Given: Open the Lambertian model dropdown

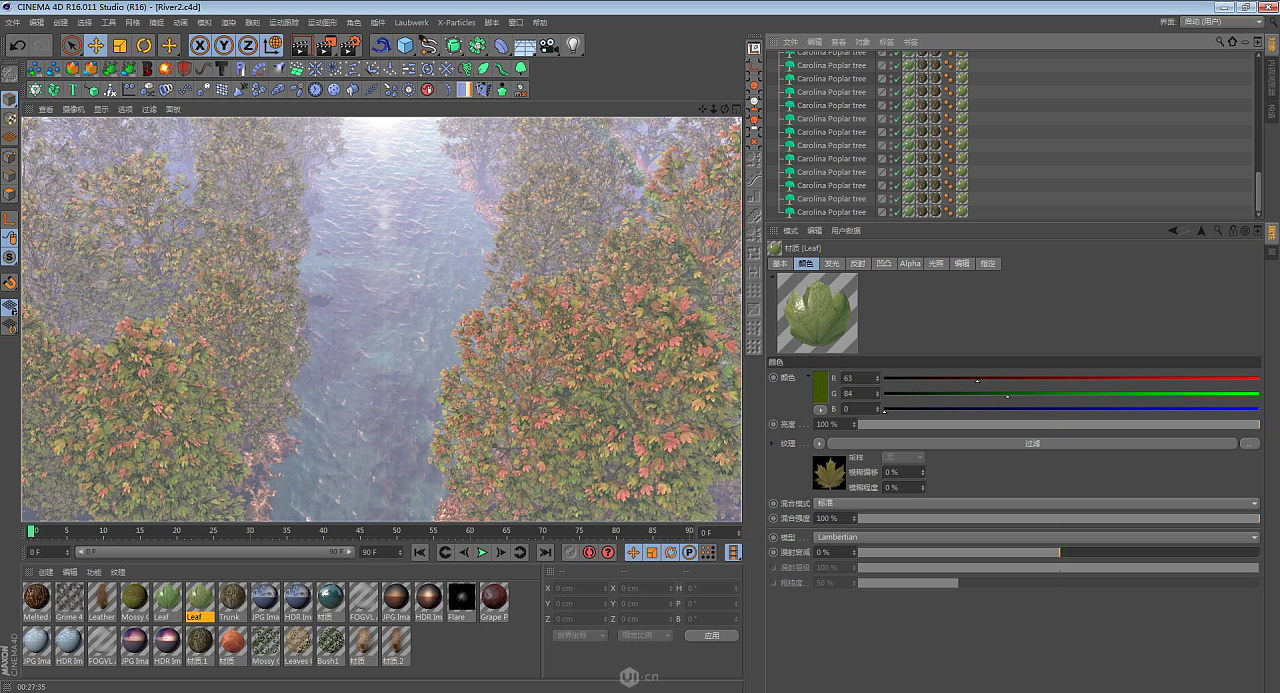Looking at the screenshot, I should (x=1036, y=537).
